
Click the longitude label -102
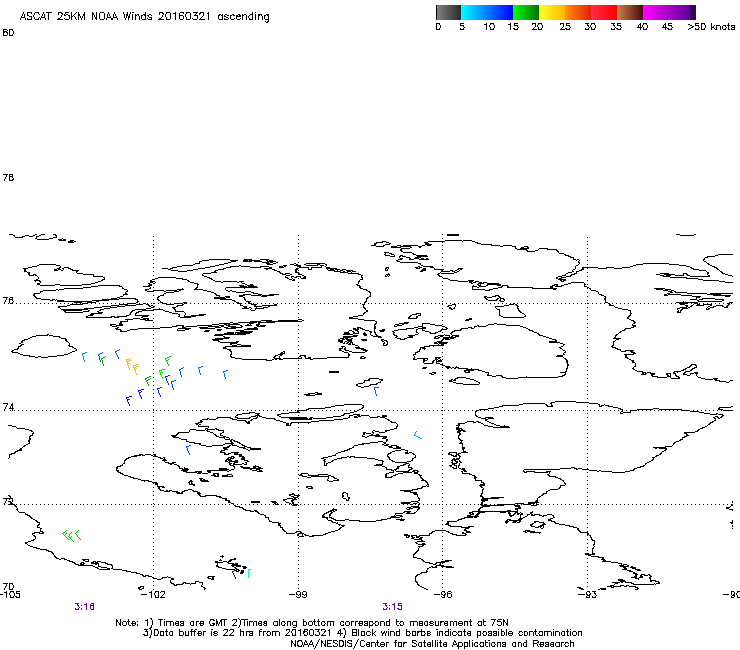coord(153,595)
